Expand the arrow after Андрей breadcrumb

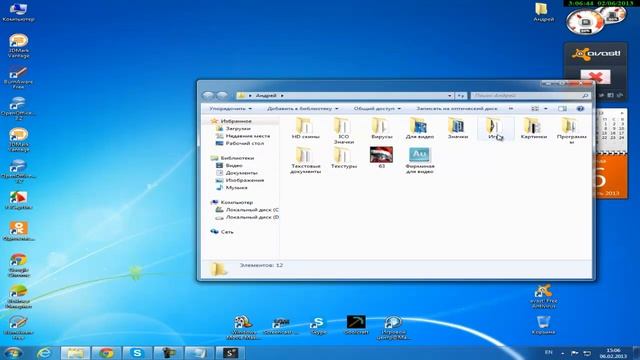(x=282, y=96)
